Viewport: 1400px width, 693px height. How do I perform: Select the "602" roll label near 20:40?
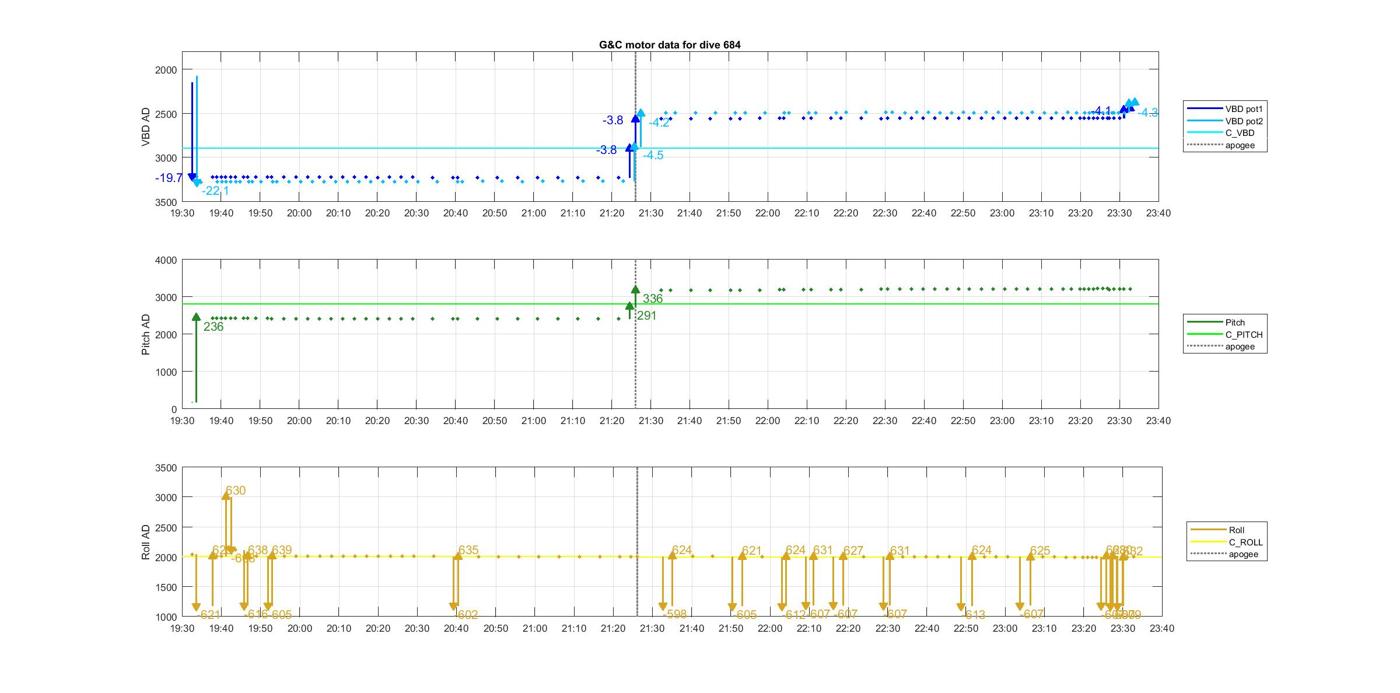468,615
